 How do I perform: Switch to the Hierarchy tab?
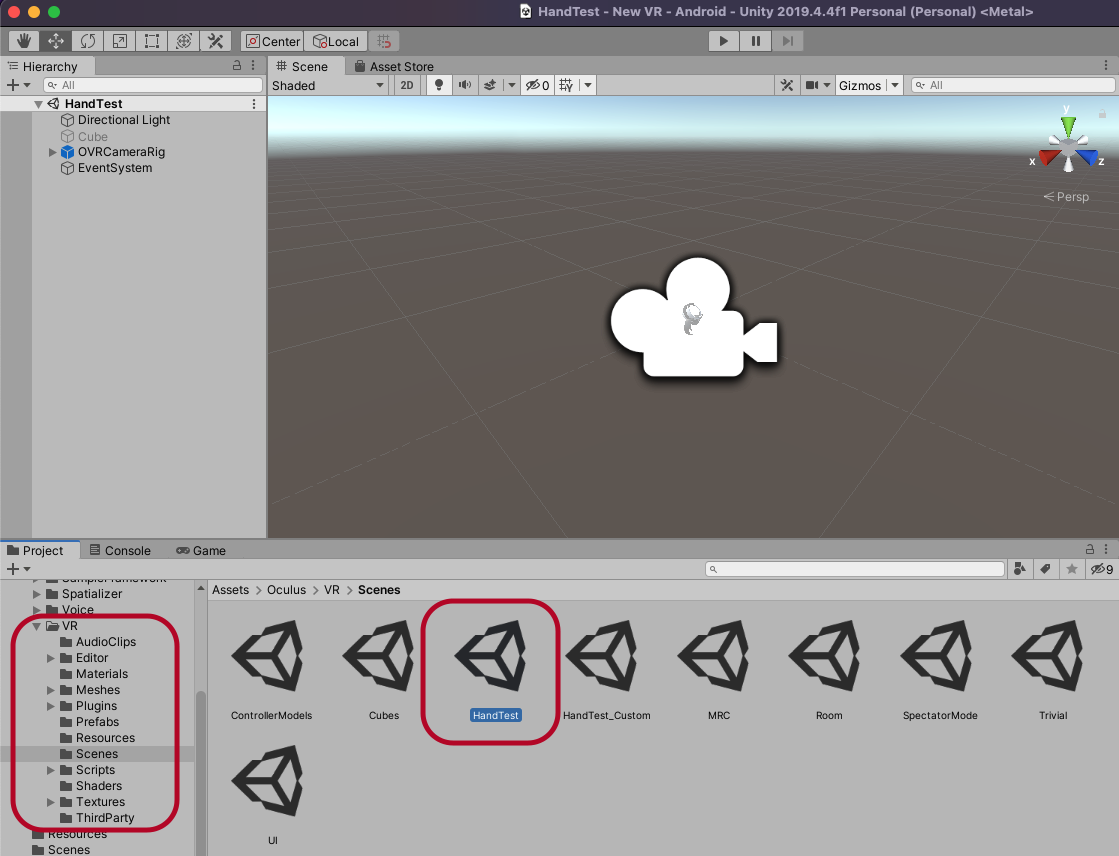click(x=43, y=66)
